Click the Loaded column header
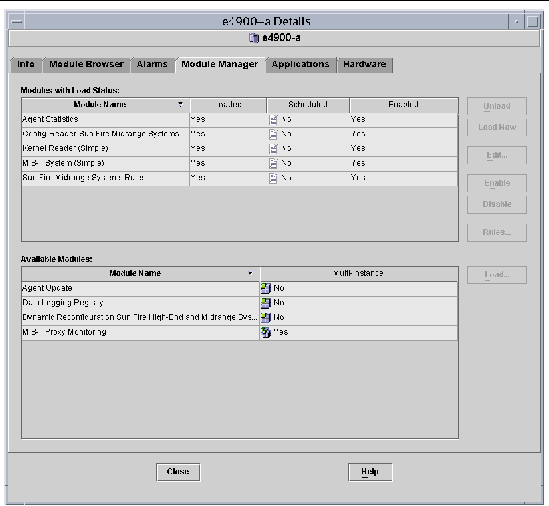The width and height of the screenshot is (549, 506). point(229,105)
